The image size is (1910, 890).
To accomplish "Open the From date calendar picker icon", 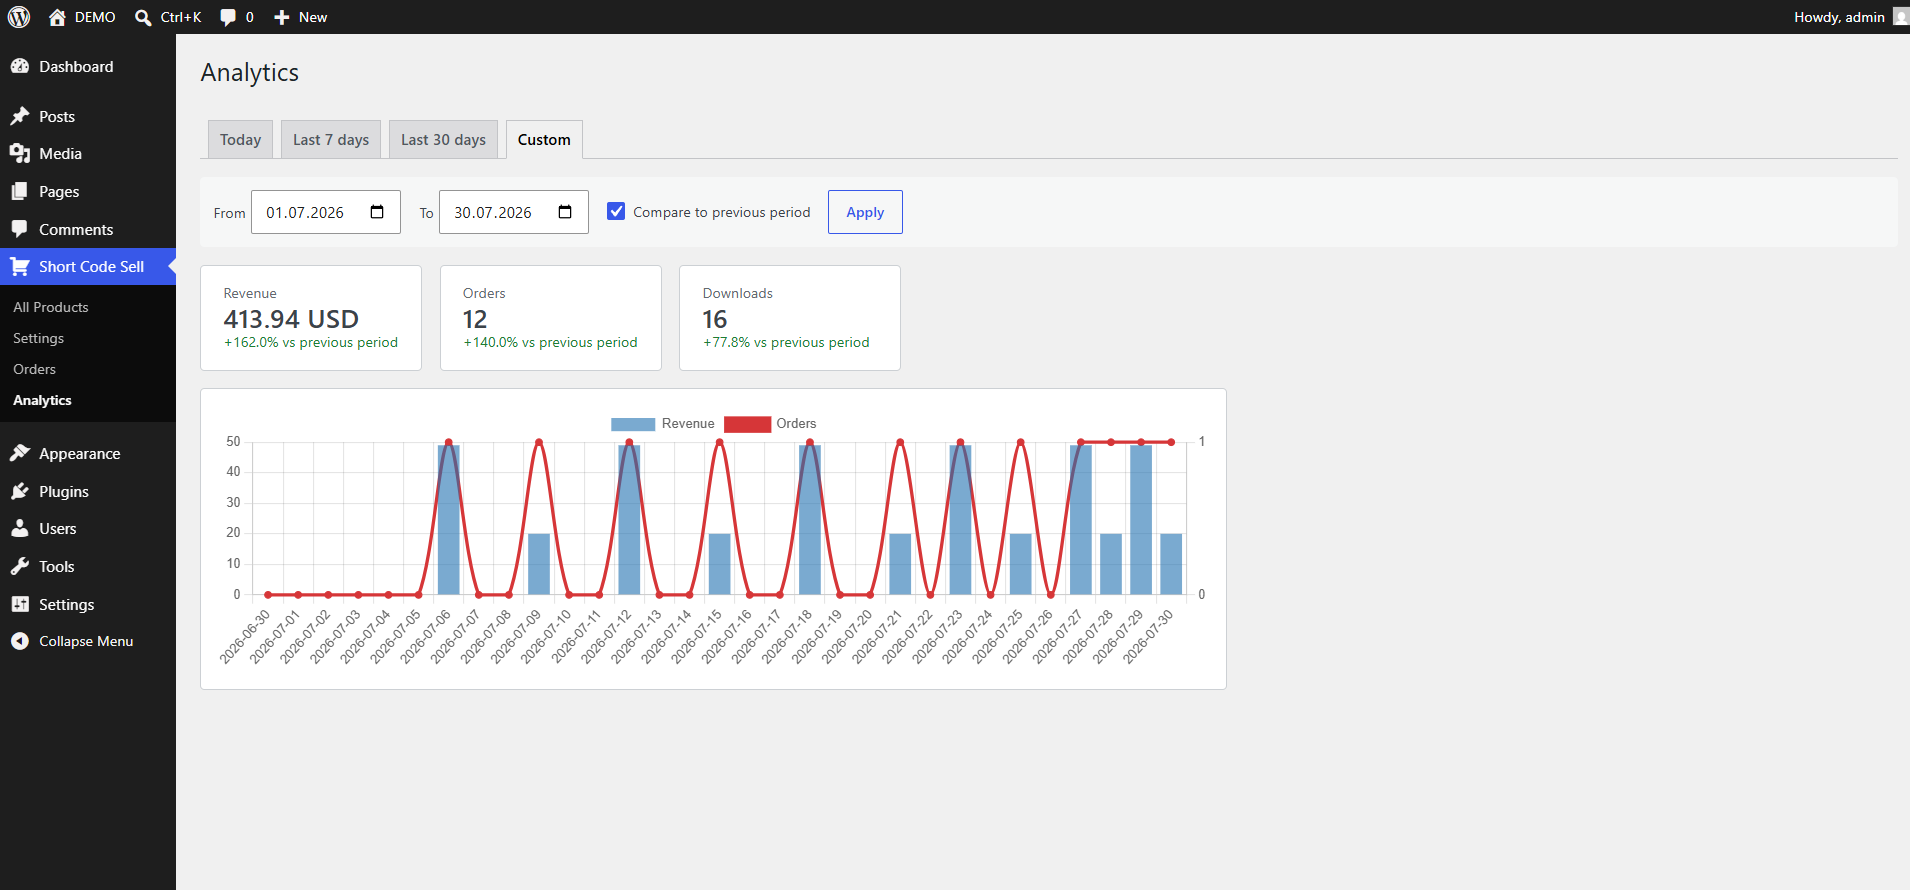I will click(377, 212).
